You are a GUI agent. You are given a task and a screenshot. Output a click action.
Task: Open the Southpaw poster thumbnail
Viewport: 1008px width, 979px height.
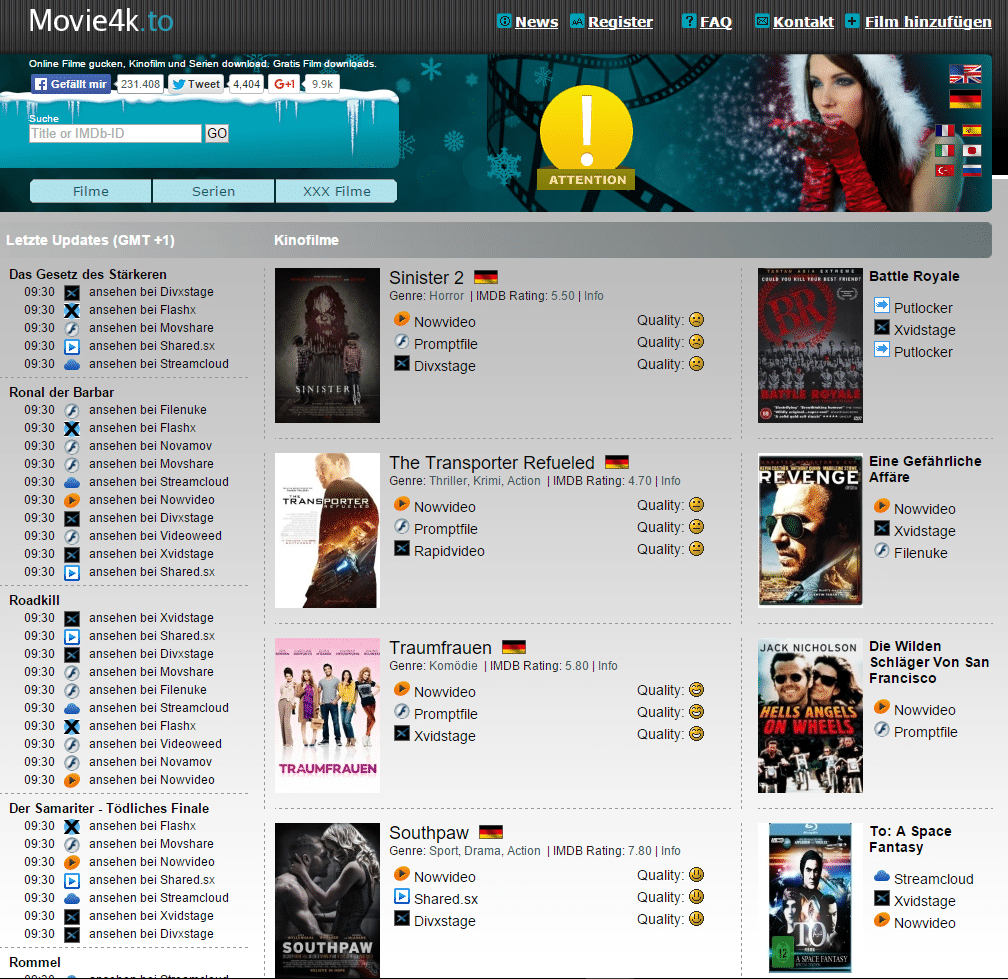coord(327,900)
